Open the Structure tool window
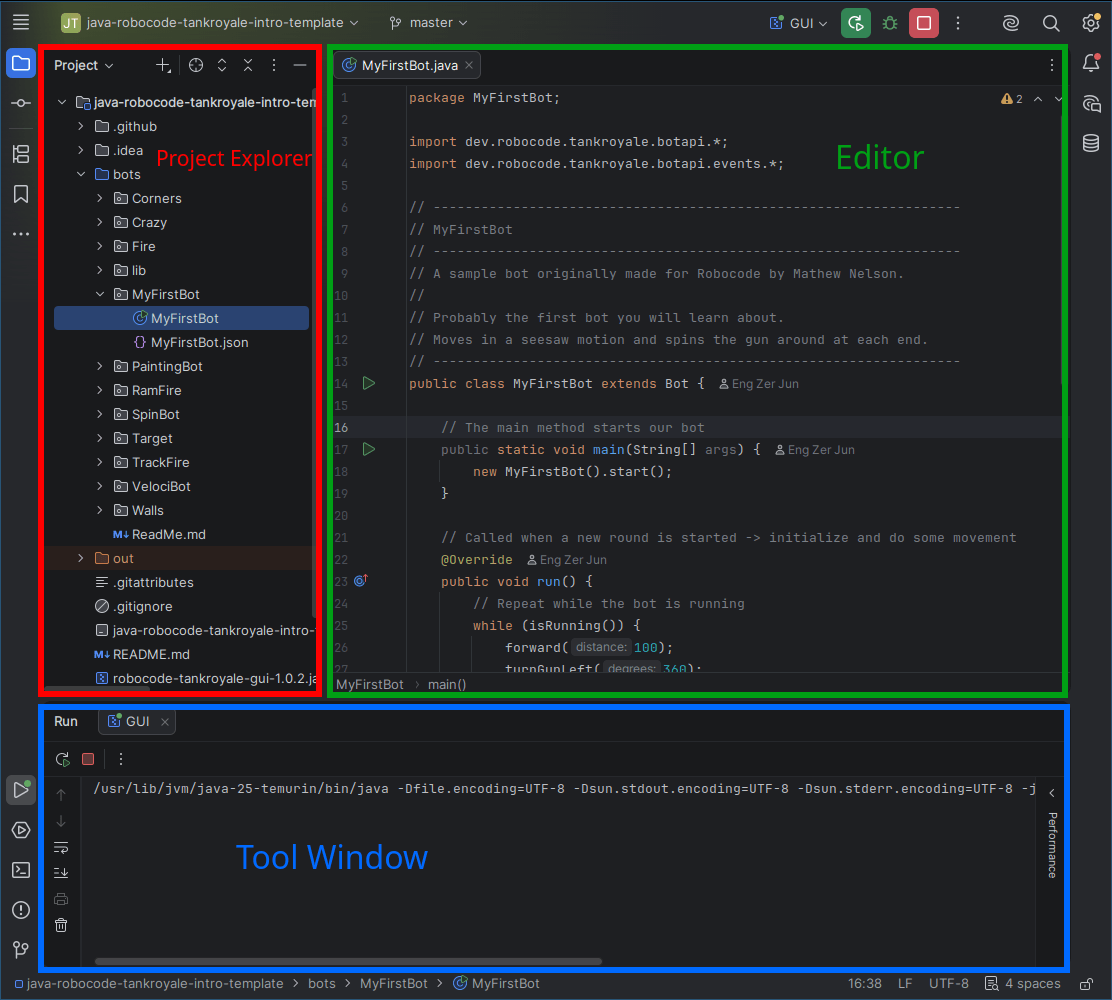 click(x=21, y=154)
